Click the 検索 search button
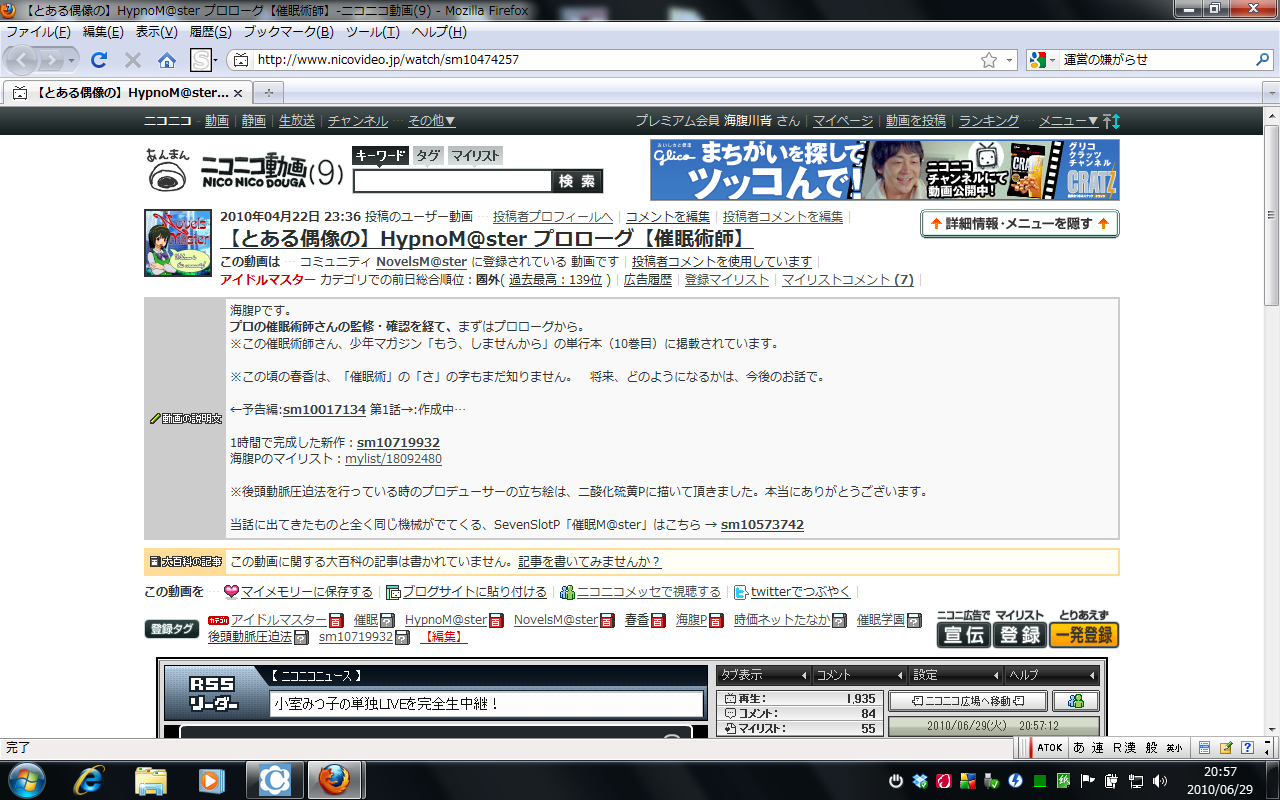This screenshot has height=800, width=1280. (x=577, y=181)
